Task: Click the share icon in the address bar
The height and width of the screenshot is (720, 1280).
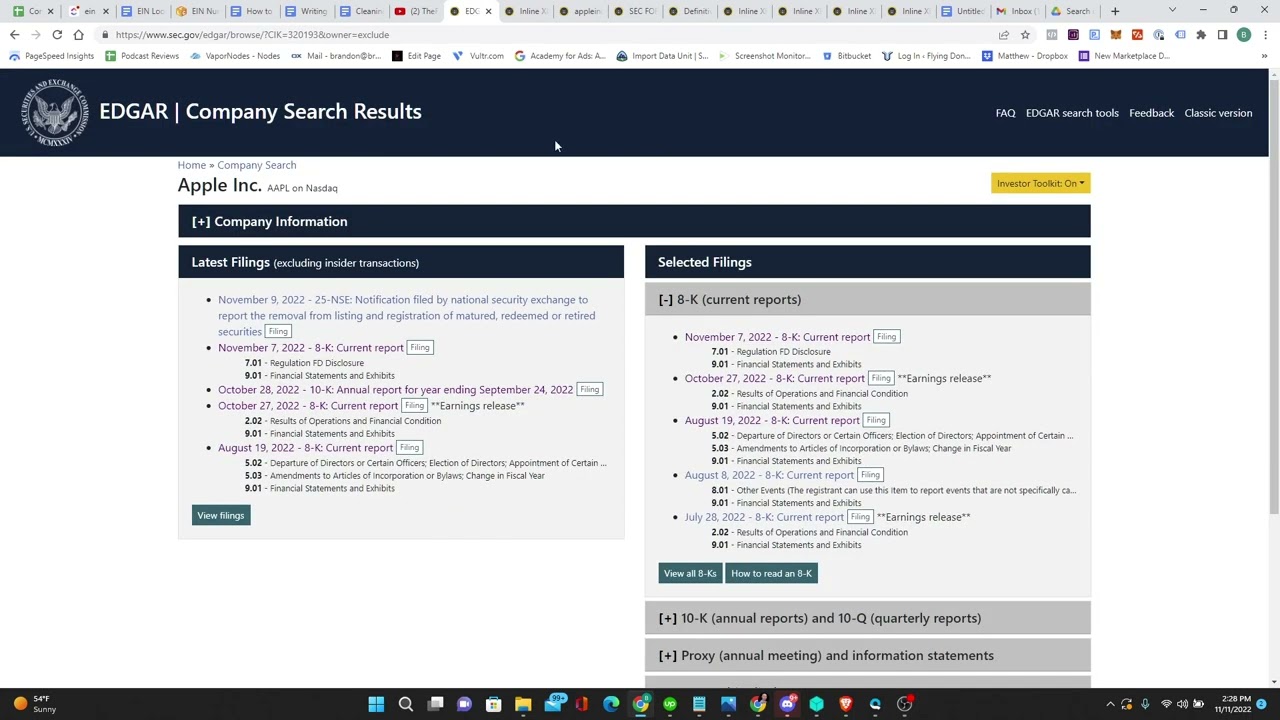Action: click(x=1004, y=34)
